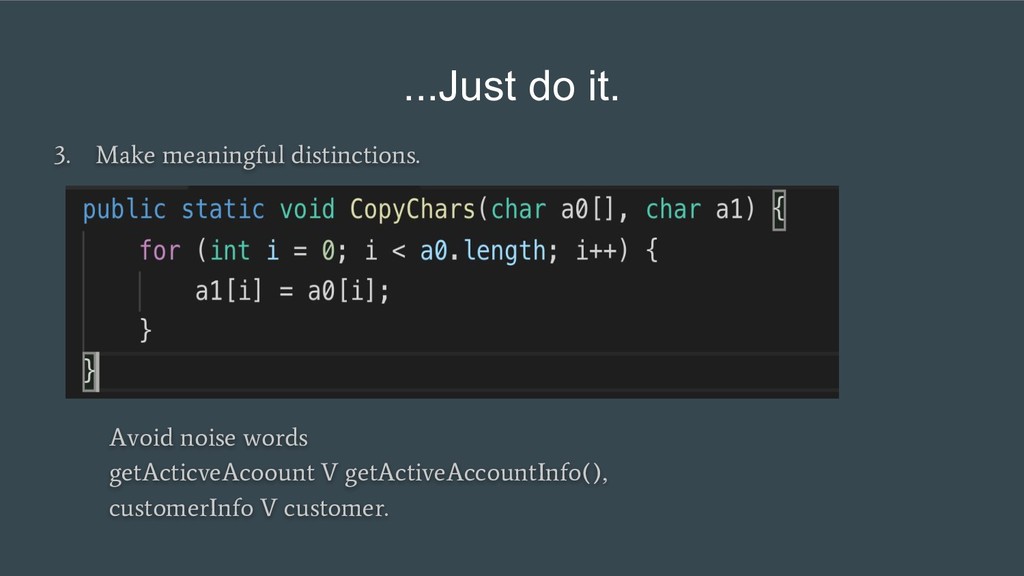This screenshot has width=1024, height=576.
Task: Click the text 'Avoid noise words'
Action: (x=208, y=438)
